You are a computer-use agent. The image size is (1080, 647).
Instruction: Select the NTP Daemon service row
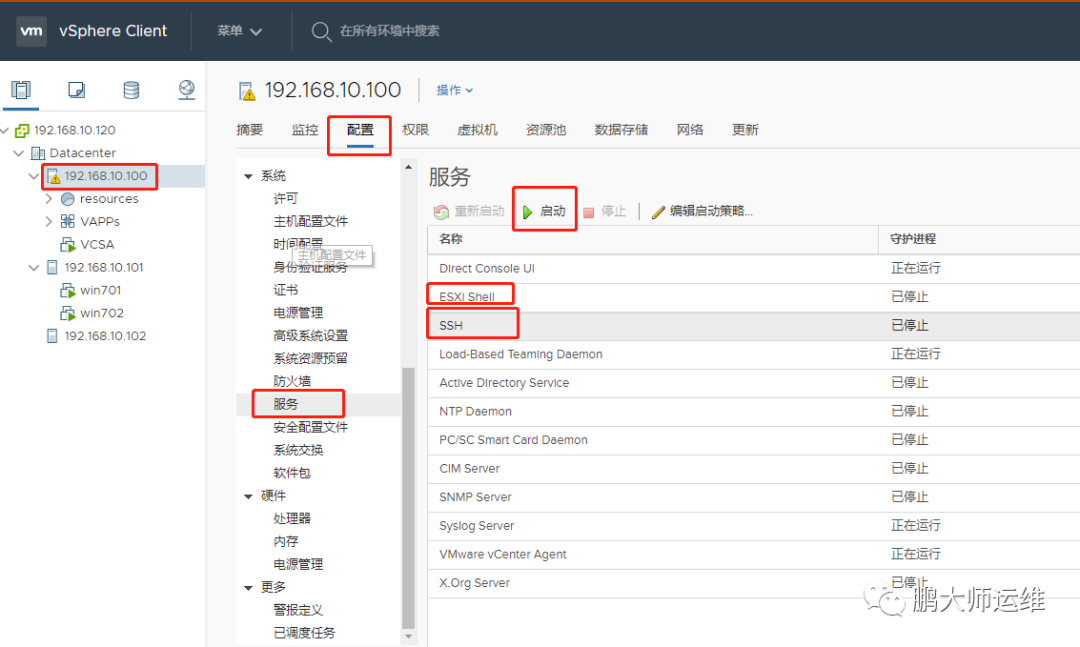pos(754,411)
